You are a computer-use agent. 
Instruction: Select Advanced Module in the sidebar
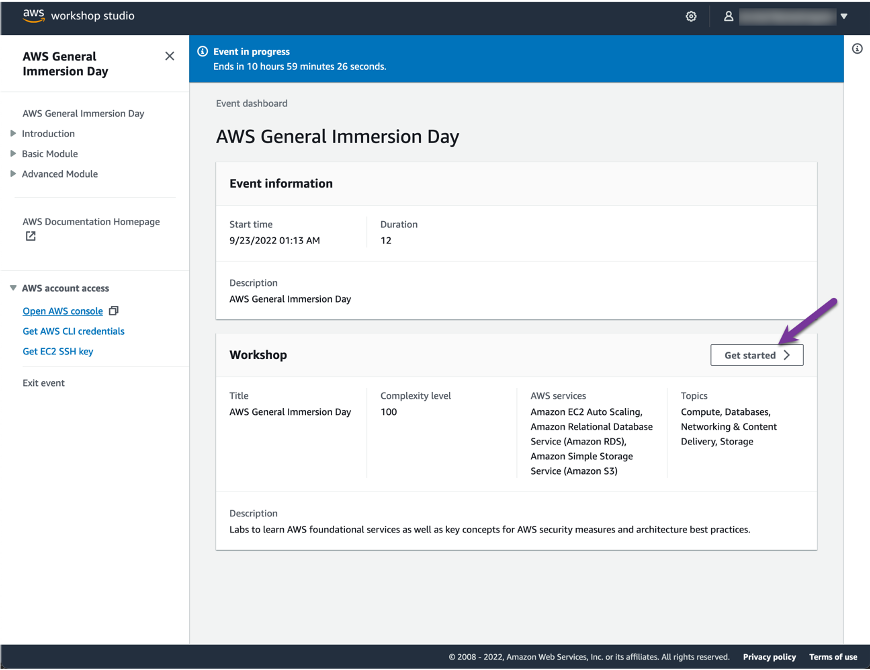pyautogui.click(x=60, y=174)
